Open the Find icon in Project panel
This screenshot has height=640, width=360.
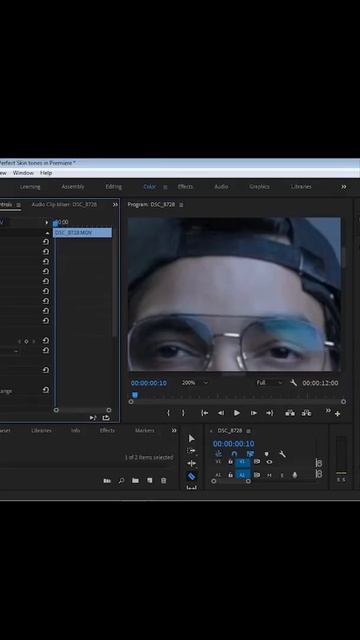(x=121, y=480)
